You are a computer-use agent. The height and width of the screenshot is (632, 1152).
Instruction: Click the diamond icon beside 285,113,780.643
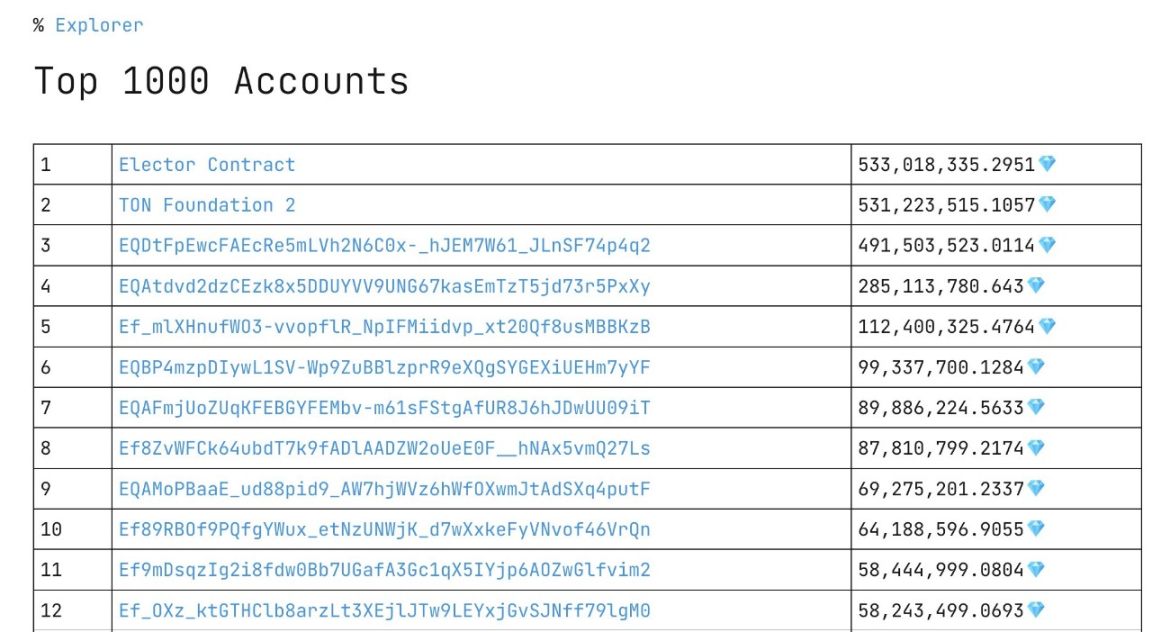[x=1036, y=286]
